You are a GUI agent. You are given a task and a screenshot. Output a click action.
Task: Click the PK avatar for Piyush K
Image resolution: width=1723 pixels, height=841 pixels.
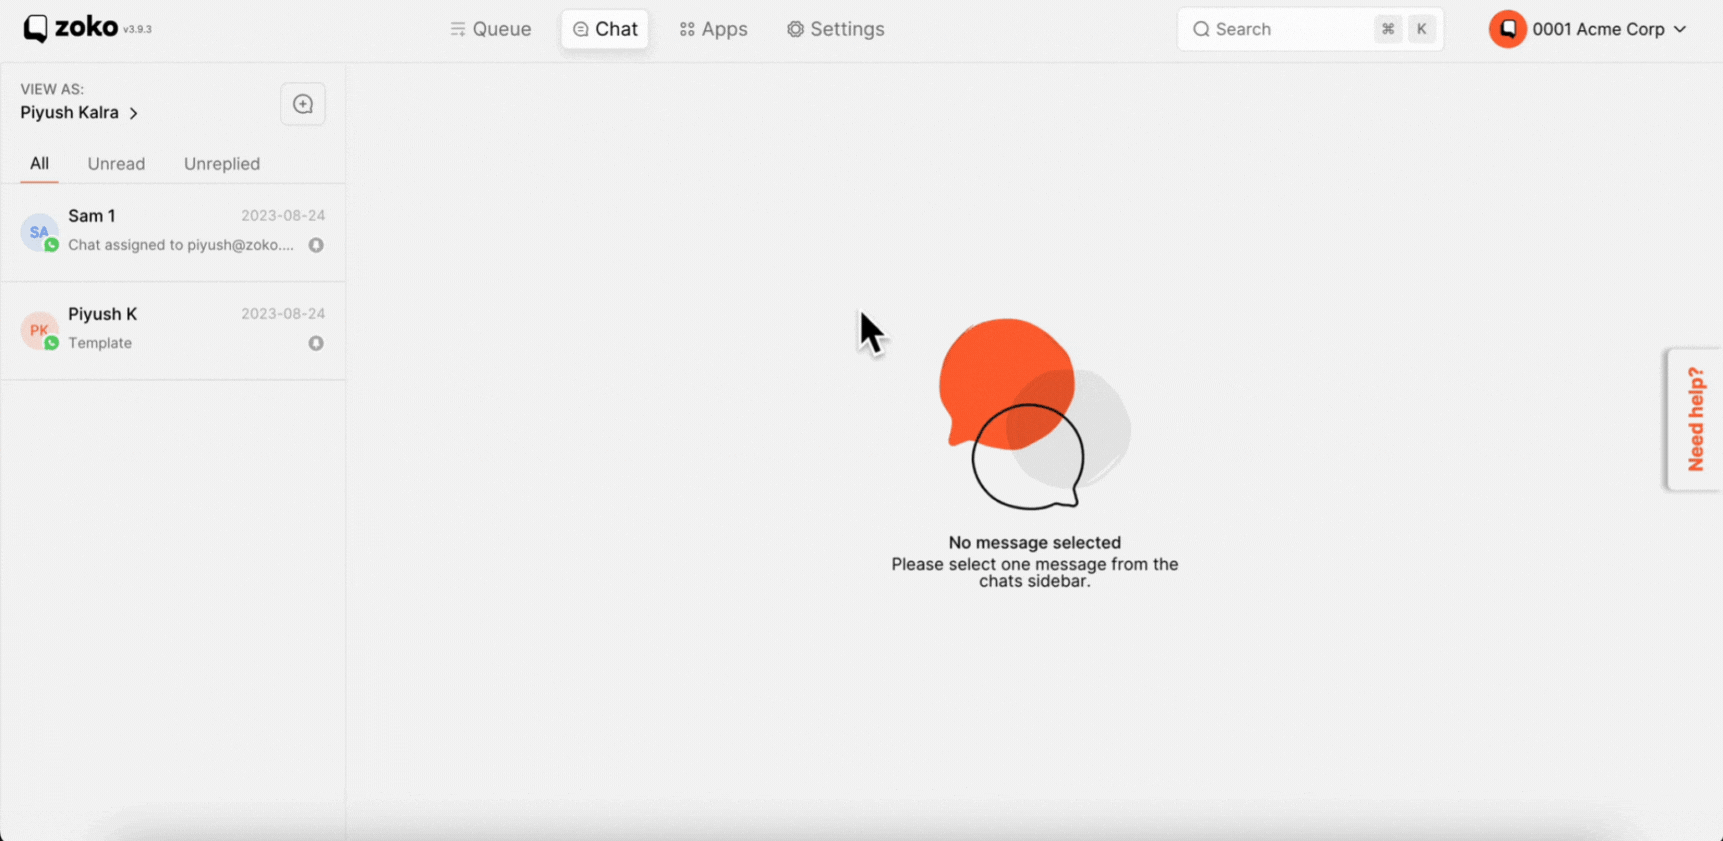39,330
